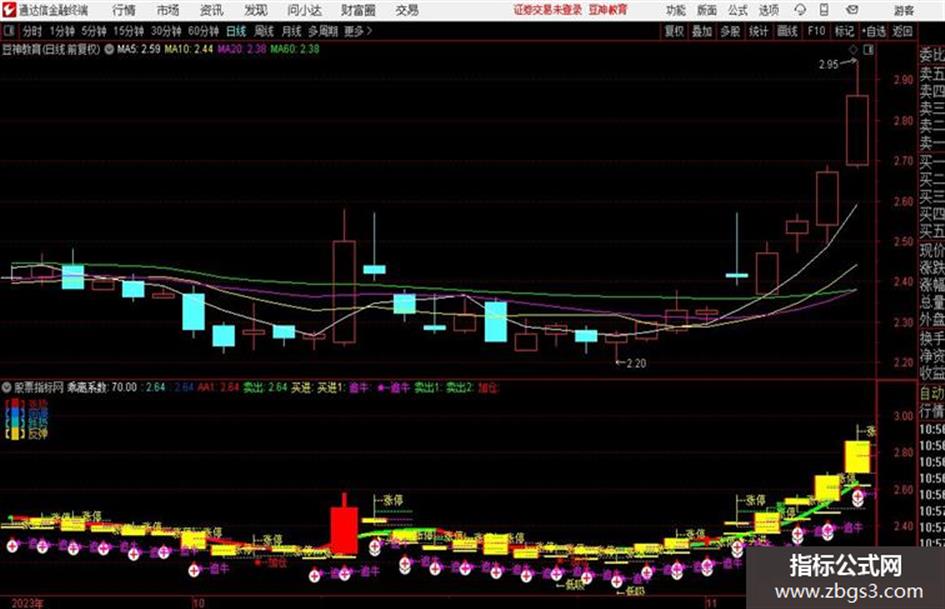This screenshot has height=609, width=945.
Task: Click the large red candlestick in sub-chart
Action: [344, 529]
